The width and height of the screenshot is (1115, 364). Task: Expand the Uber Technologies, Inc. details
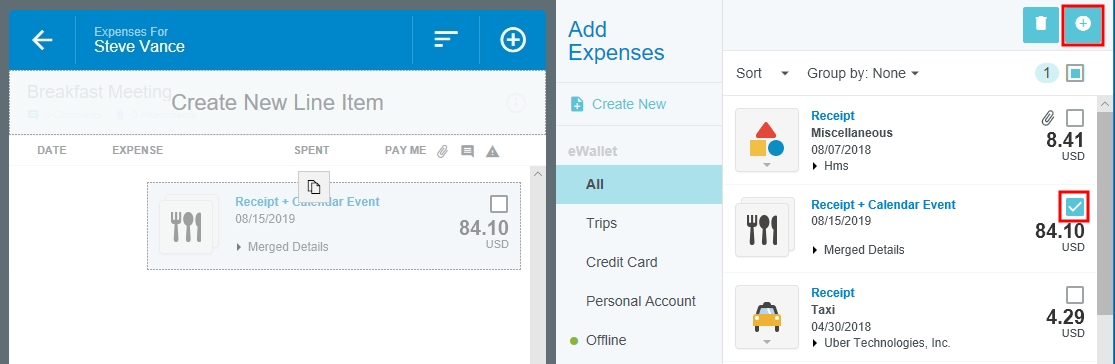[x=880, y=343]
